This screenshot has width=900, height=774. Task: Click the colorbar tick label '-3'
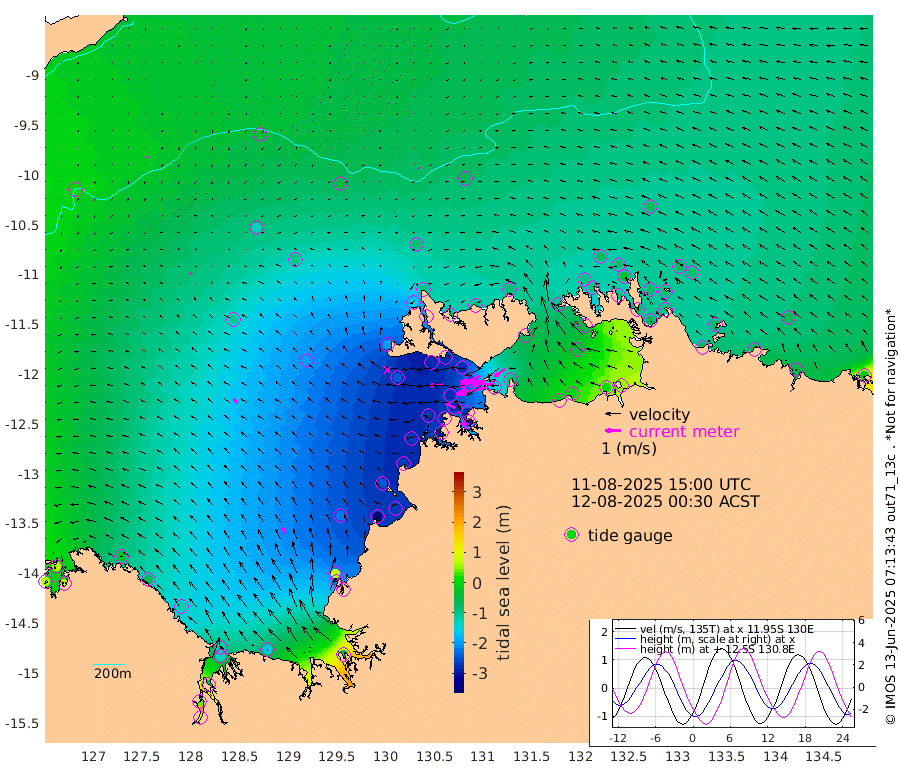click(480, 673)
